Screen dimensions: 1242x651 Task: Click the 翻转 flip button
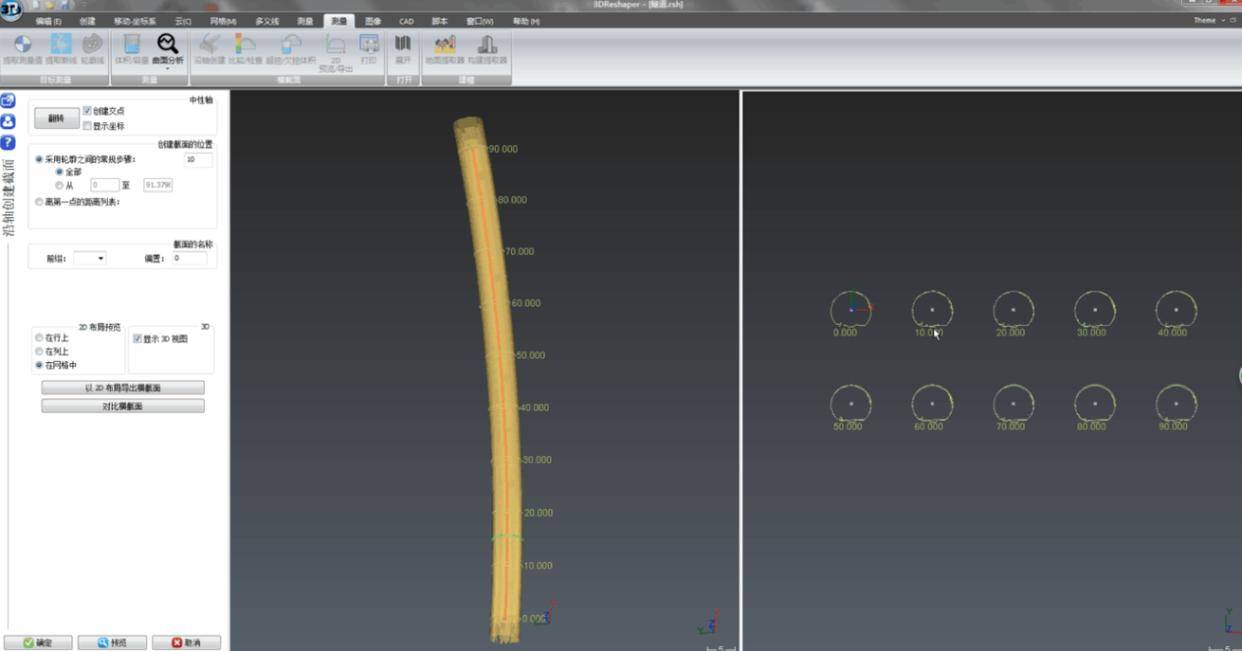pyautogui.click(x=56, y=118)
